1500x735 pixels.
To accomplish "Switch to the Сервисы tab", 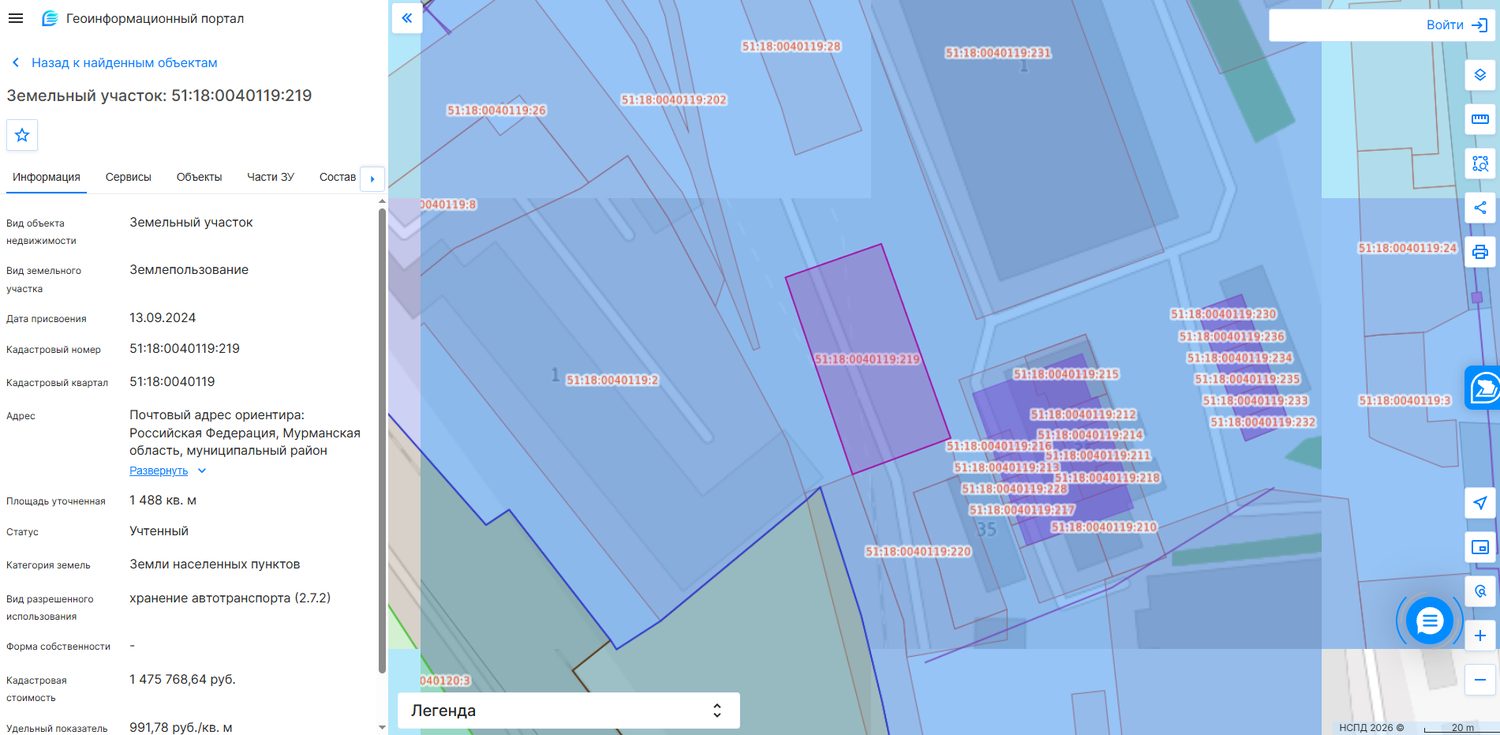I will click(x=128, y=177).
